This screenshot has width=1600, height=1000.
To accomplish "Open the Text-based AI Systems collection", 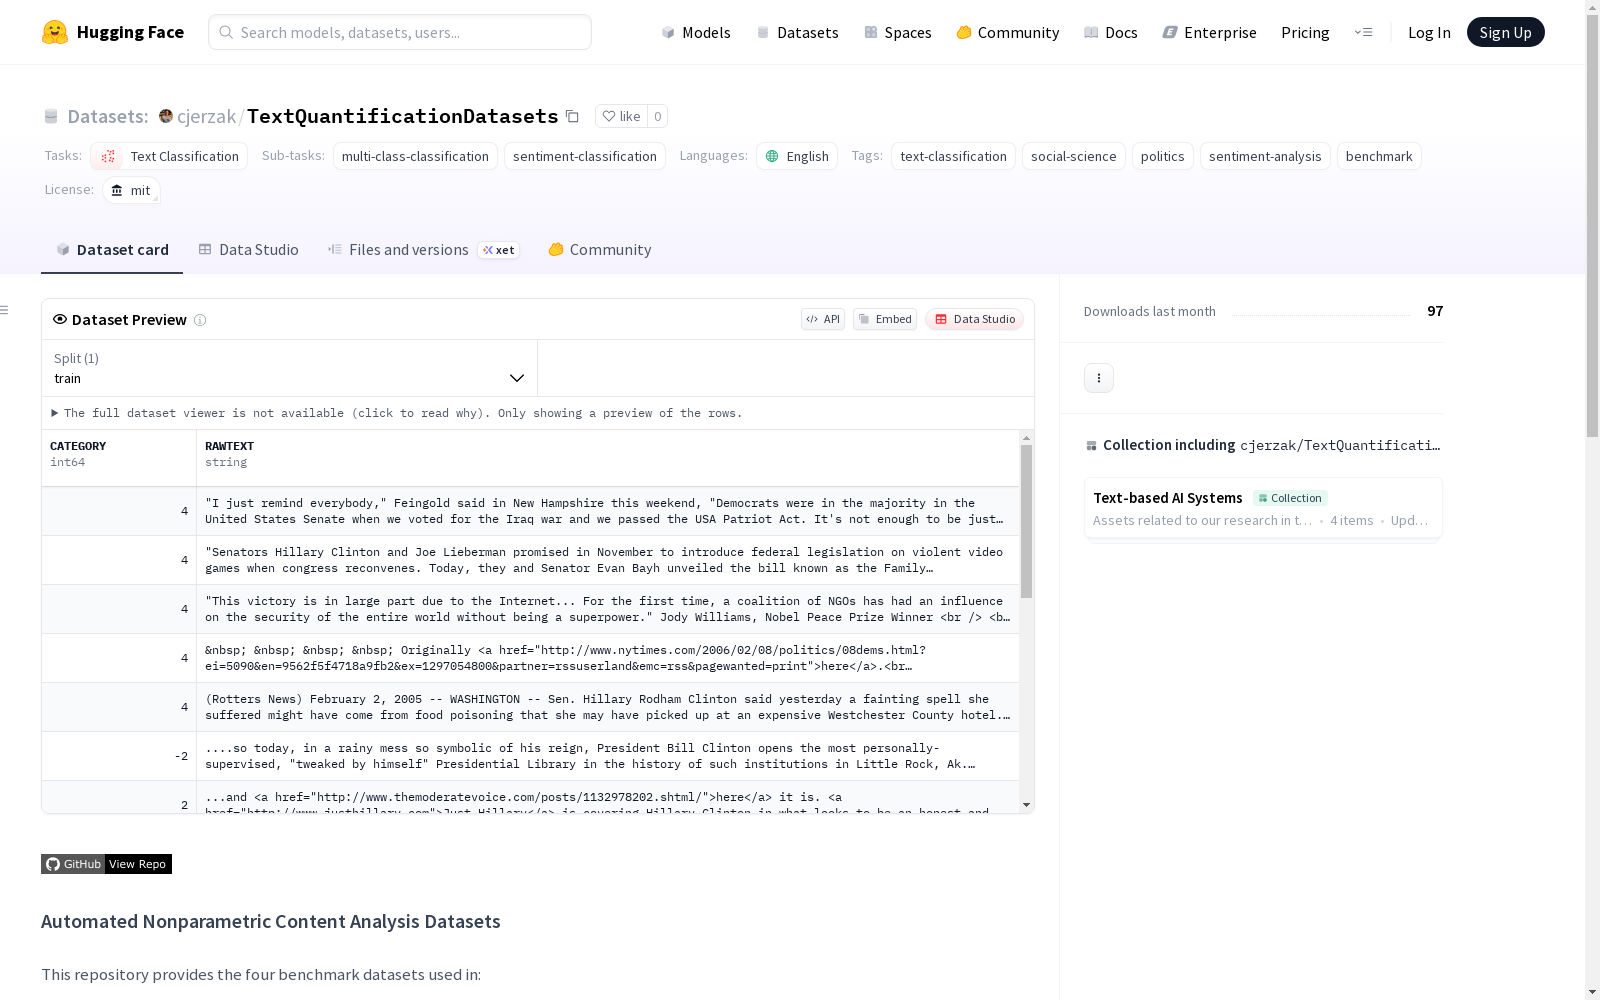I will (x=1263, y=508).
